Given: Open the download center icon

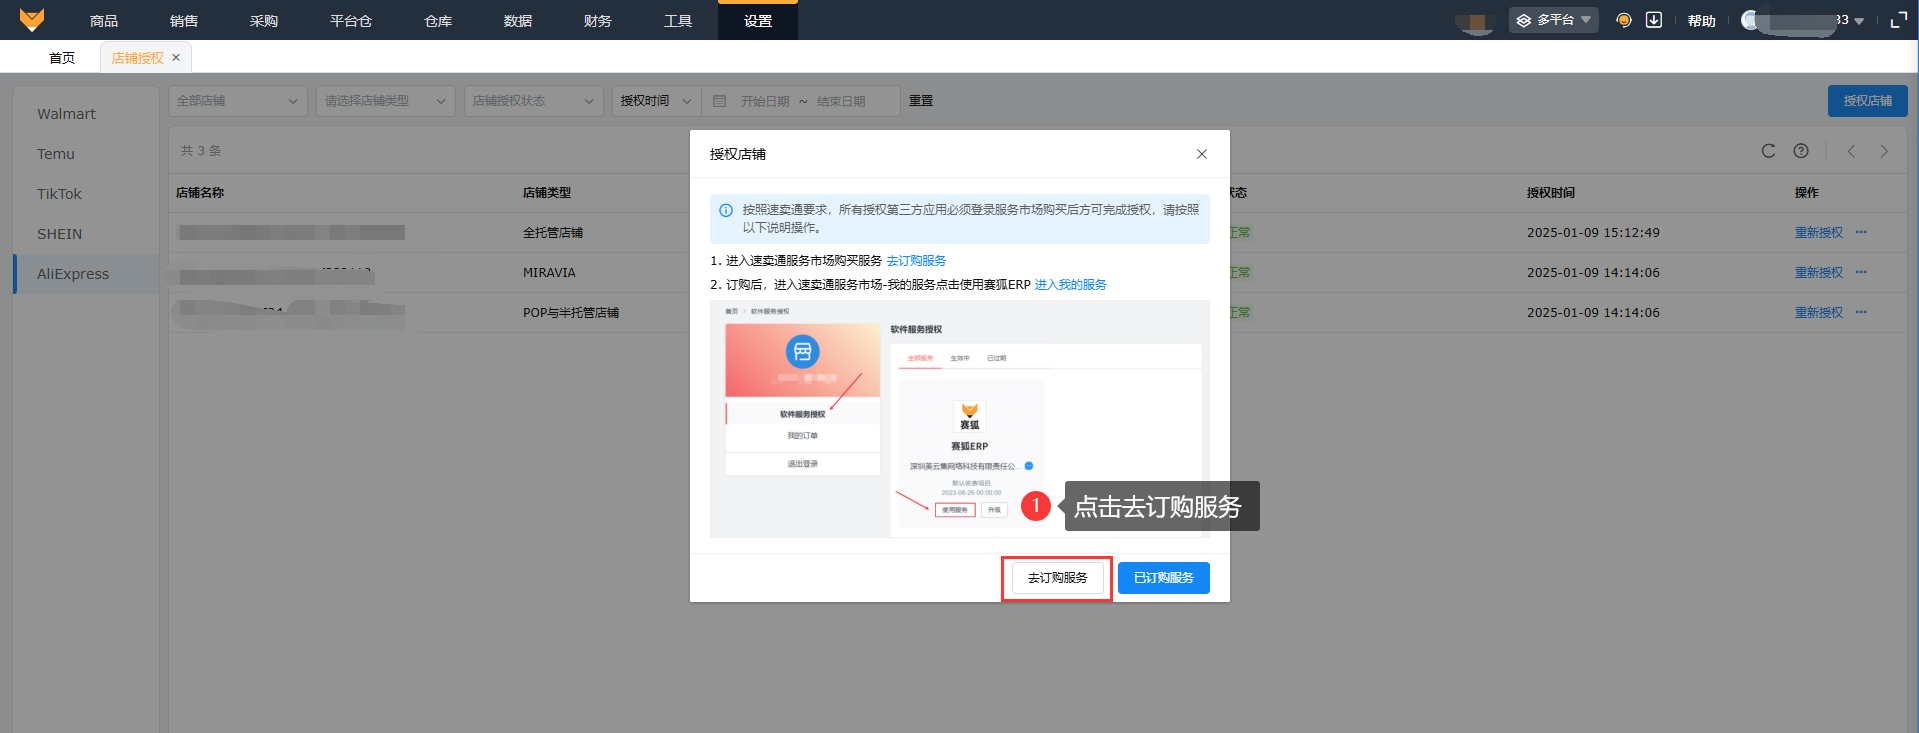Looking at the screenshot, I should point(1654,20).
